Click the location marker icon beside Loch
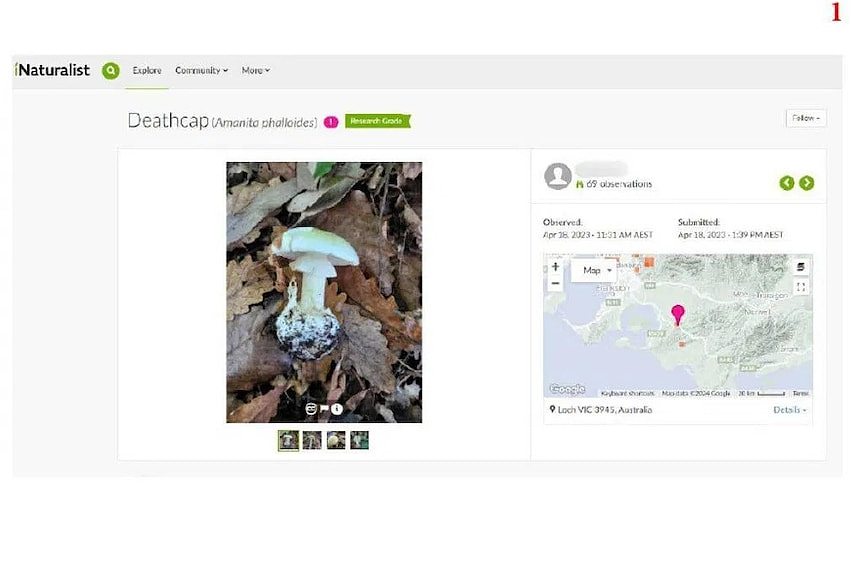This screenshot has height=575, width=862. click(x=552, y=409)
